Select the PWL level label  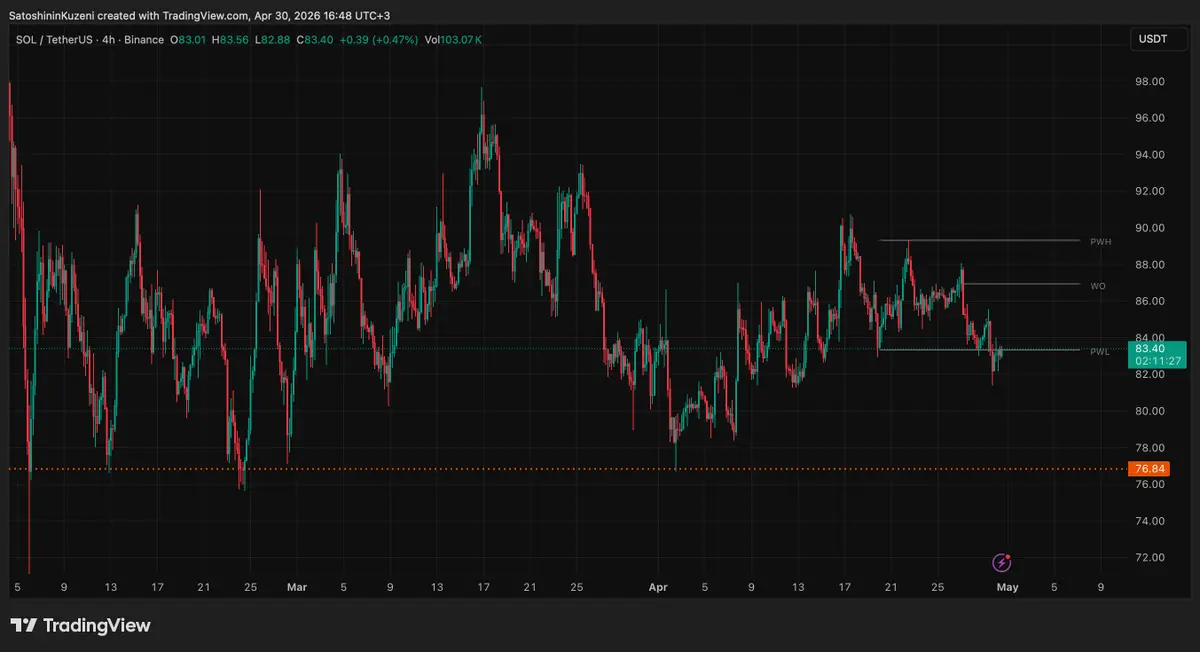pos(1100,352)
